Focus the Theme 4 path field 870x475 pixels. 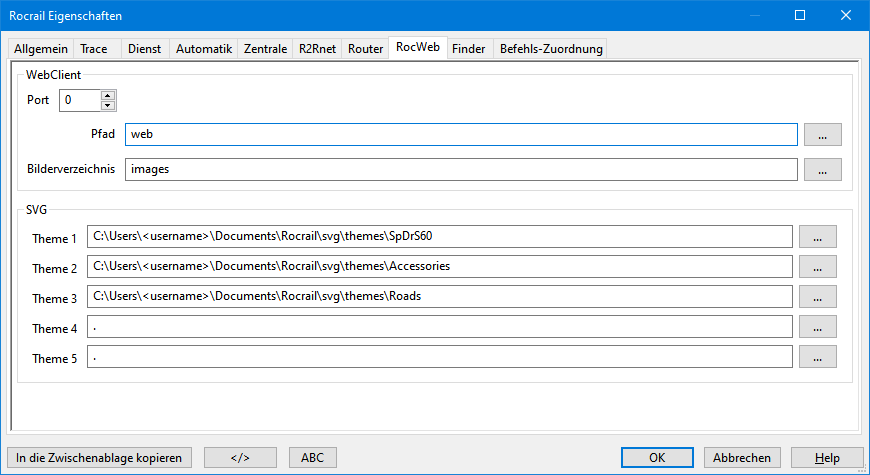click(x=440, y=327)
